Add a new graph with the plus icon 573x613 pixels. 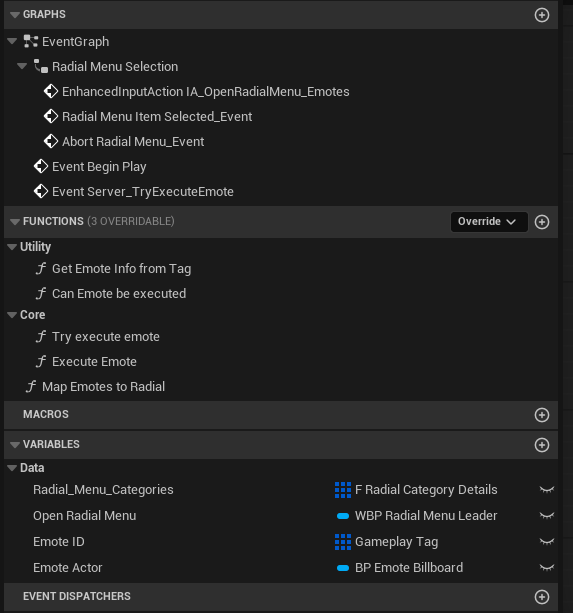pyautogui.click(x=542, y=15)
